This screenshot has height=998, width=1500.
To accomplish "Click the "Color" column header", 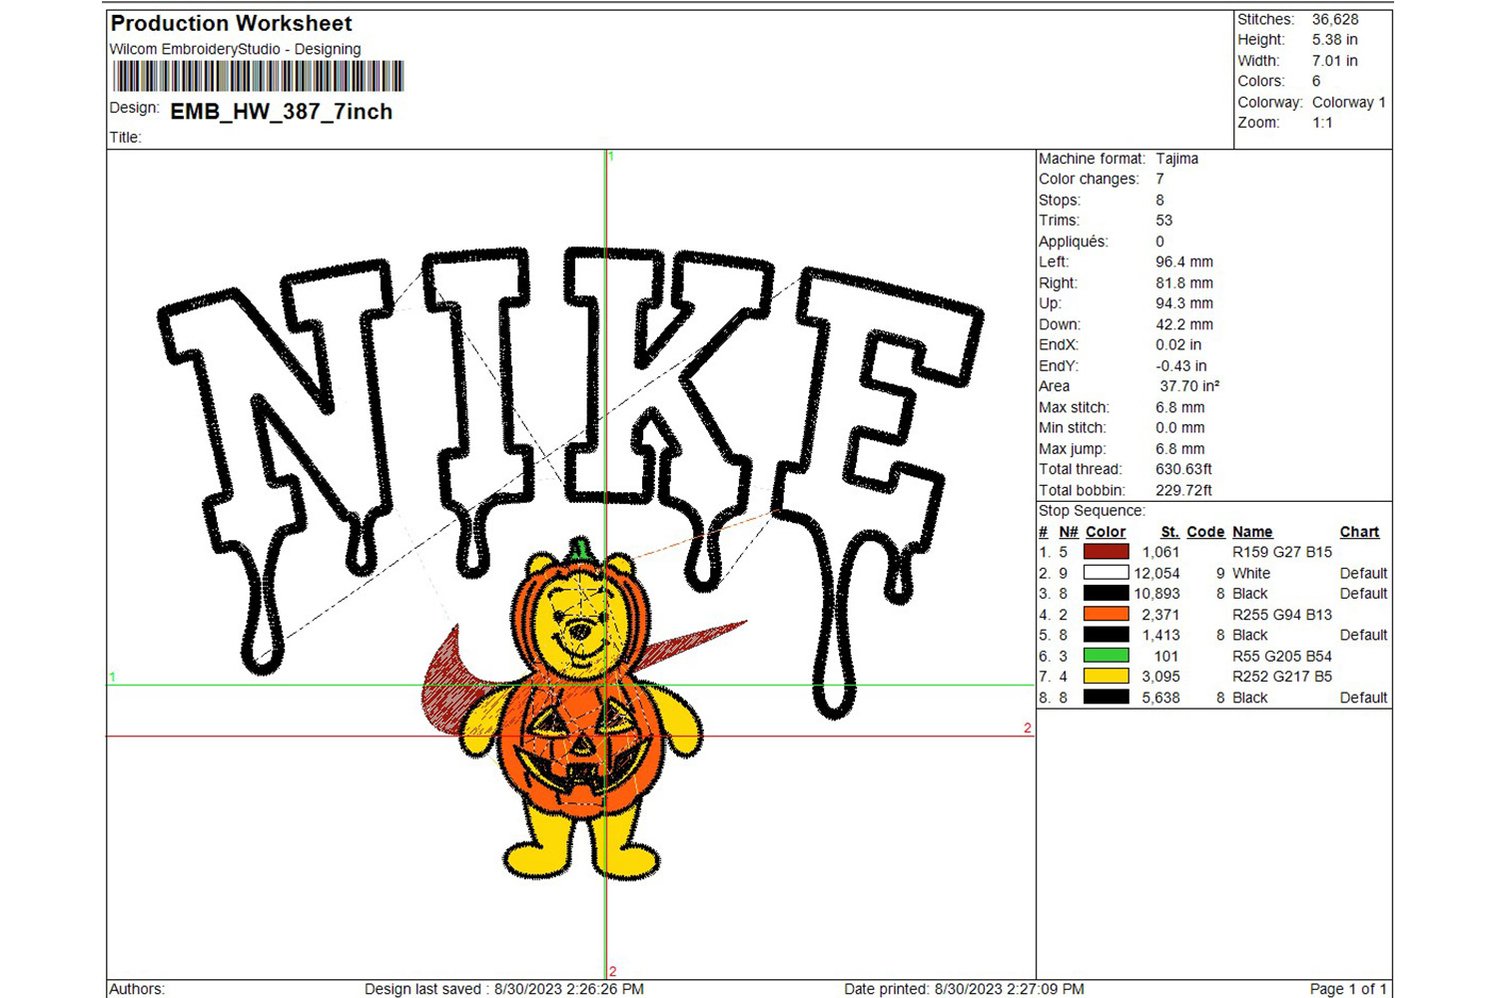I will [1105, 532].
